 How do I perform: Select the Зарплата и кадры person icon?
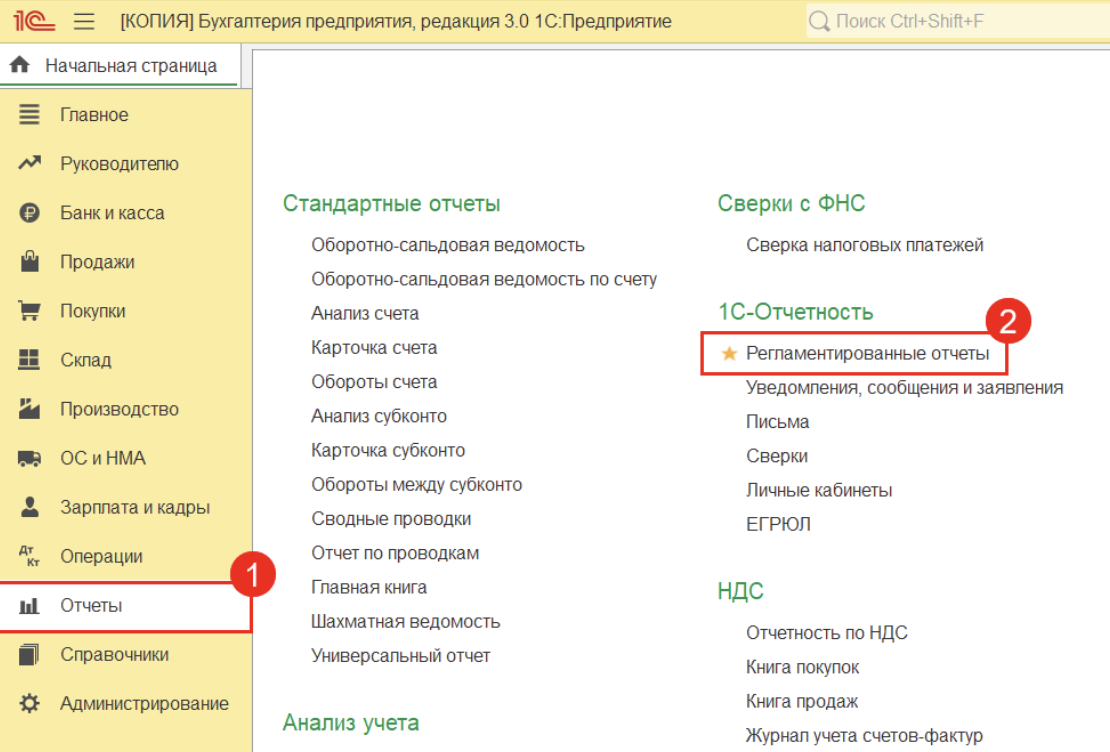pyautogui.click(x=27, y=506)
